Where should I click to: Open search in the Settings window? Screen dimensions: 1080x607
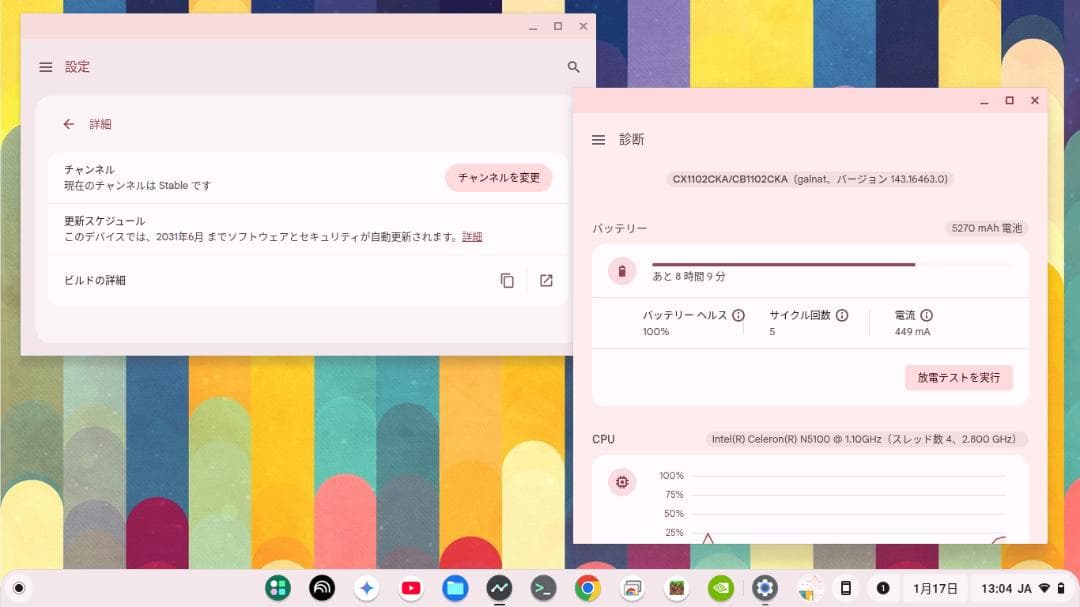click(x=573, y=67)
